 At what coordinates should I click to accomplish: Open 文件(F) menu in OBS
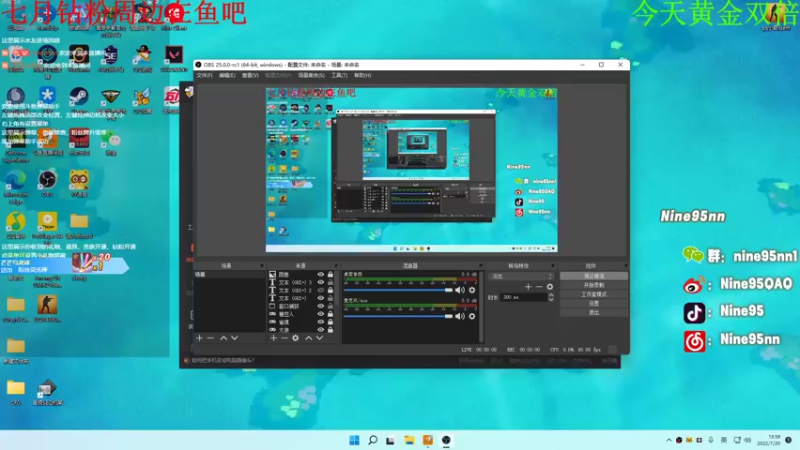tap(204, 75)
